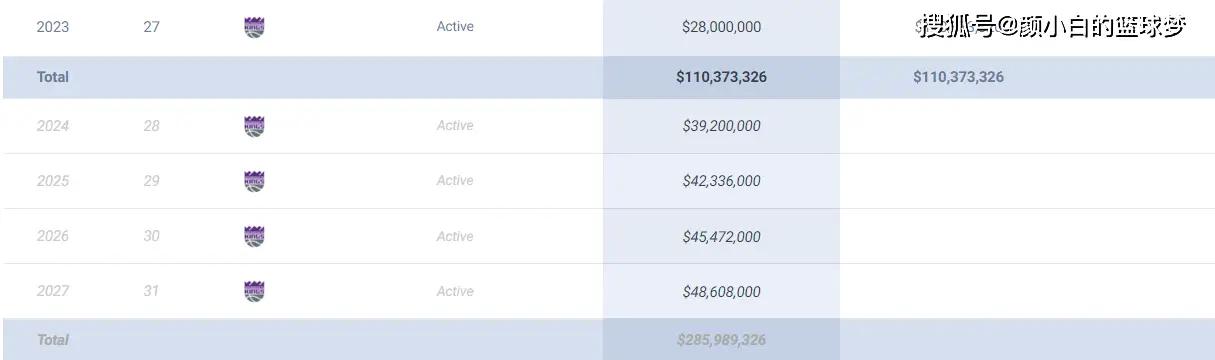
Task: Click the Sohu watermark text
Action: [1054, 26]
